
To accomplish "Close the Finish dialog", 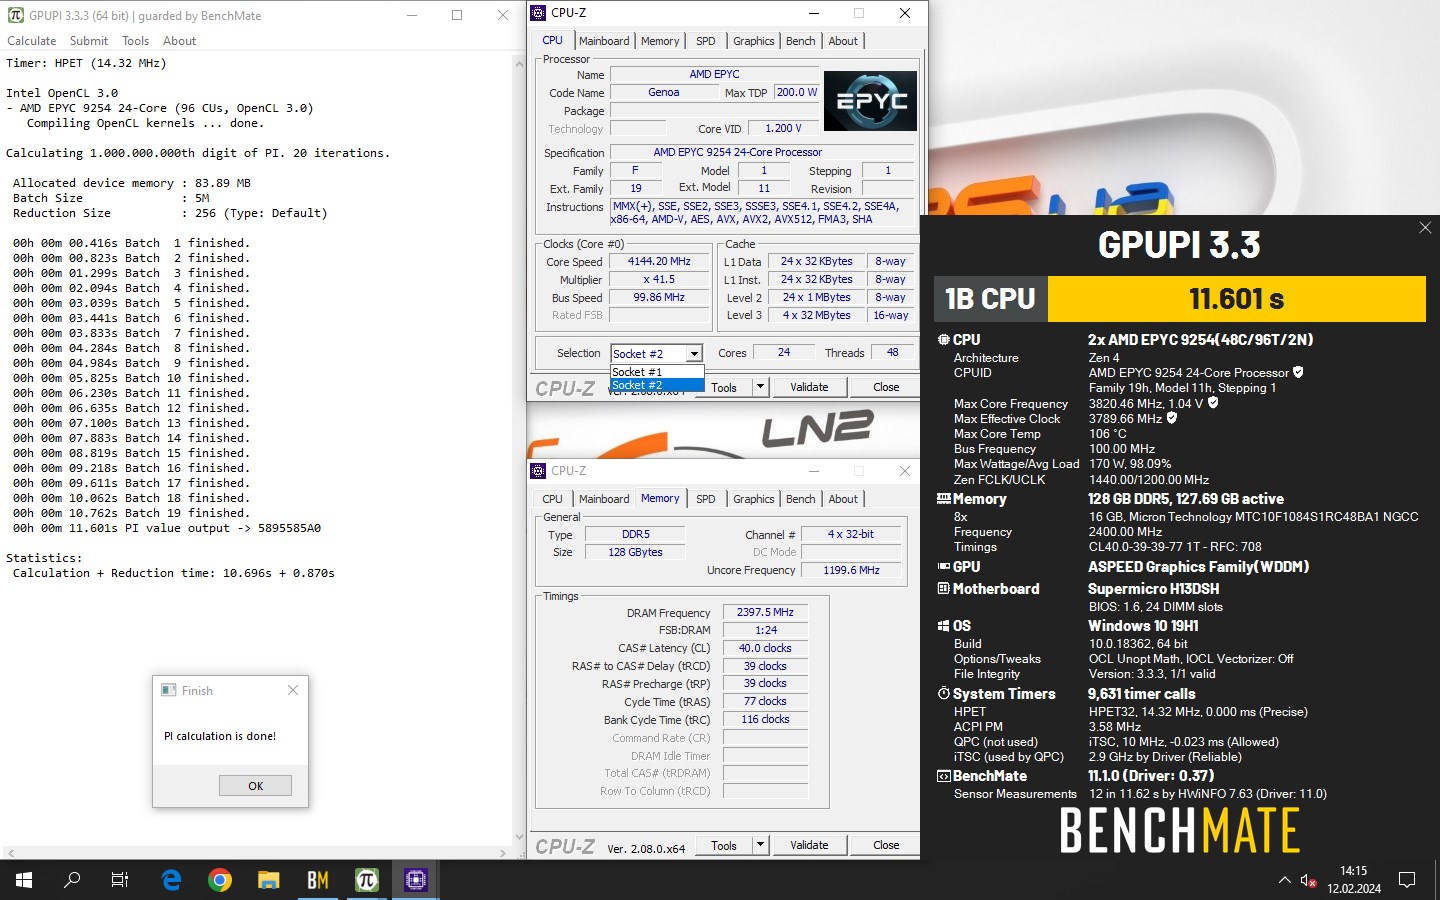I will pyautogui.click(x=293, y=690).
